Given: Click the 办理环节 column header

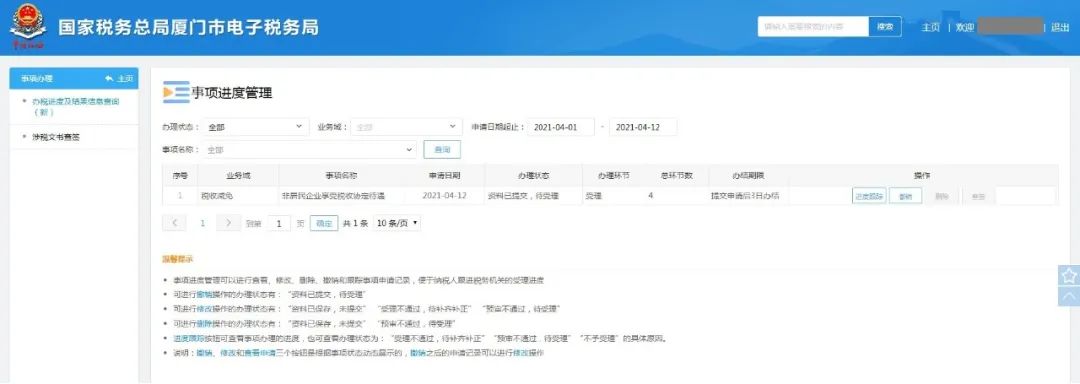Looking at the screenshot, I should [613, 175].
